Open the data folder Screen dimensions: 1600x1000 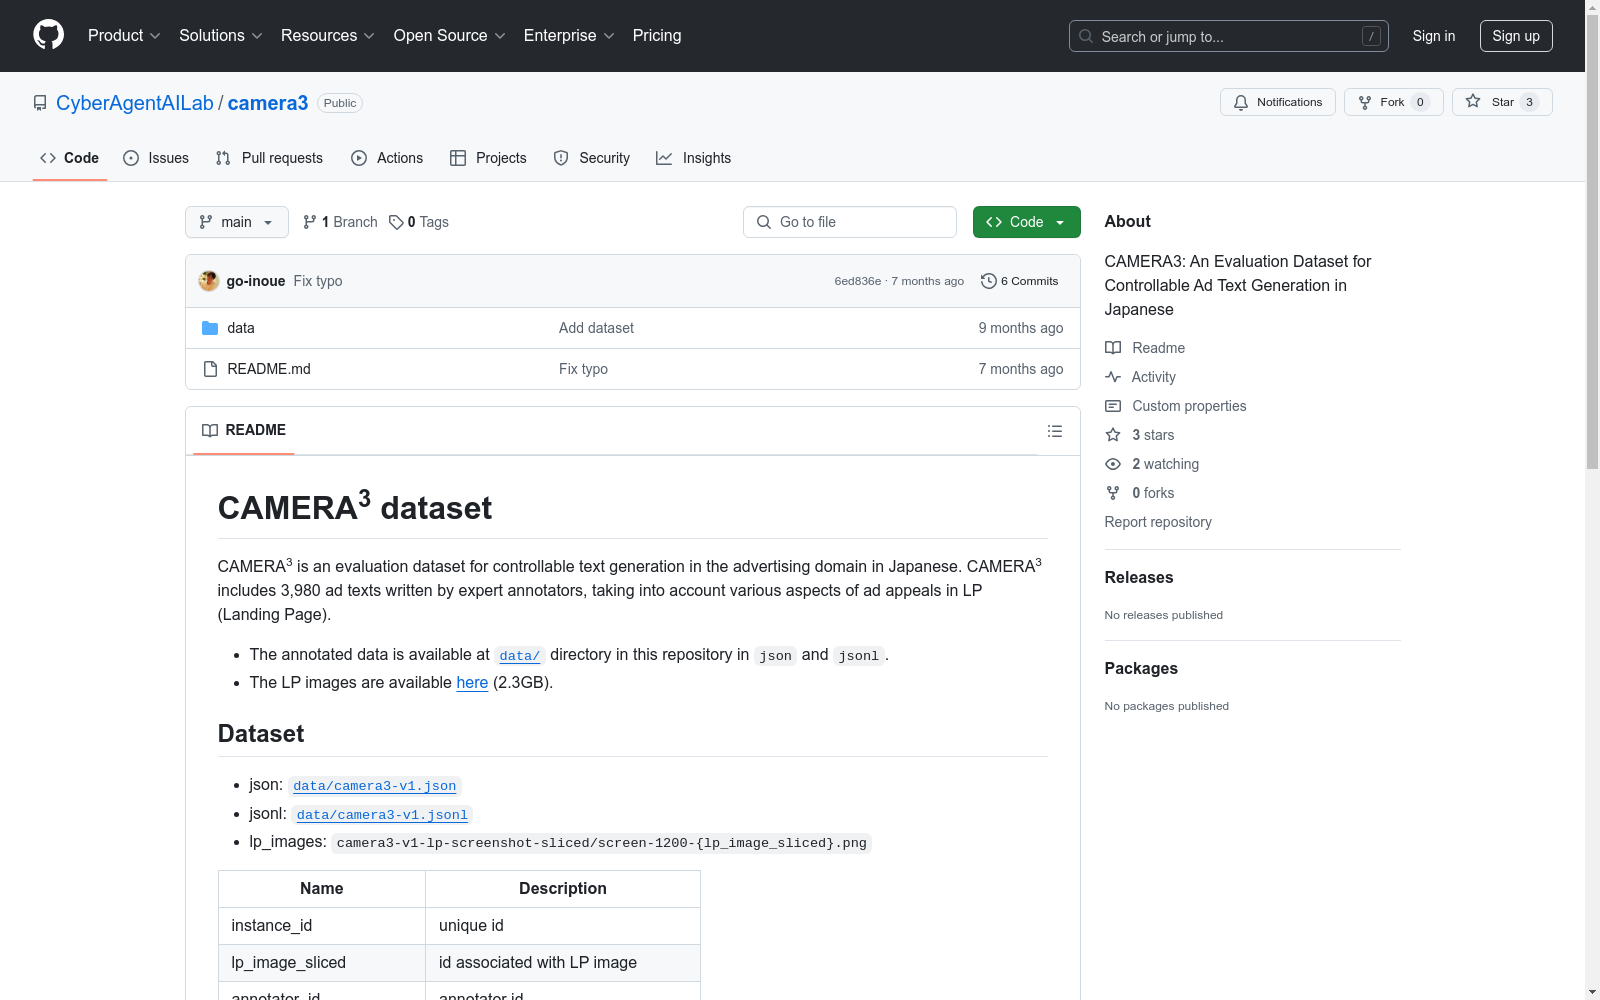tap(241, 328)
